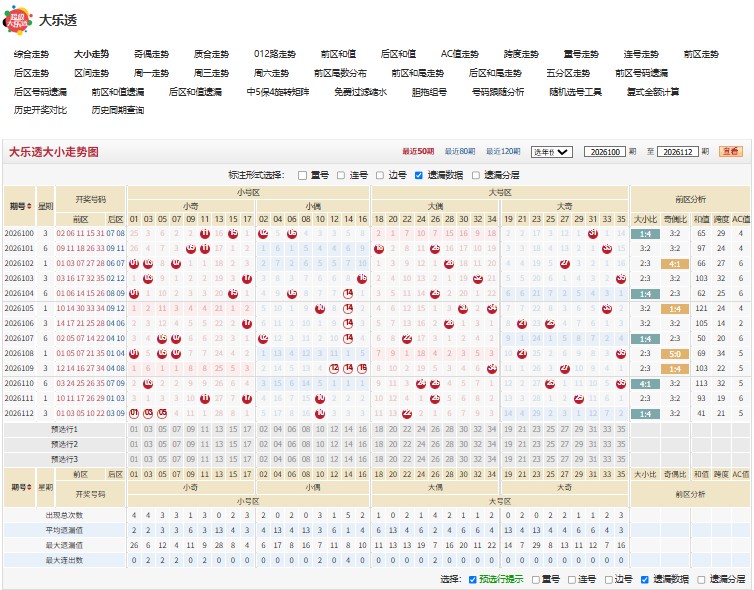Click red ball 34 in row 2026109

pyautogui.click(x=491, y=368)
